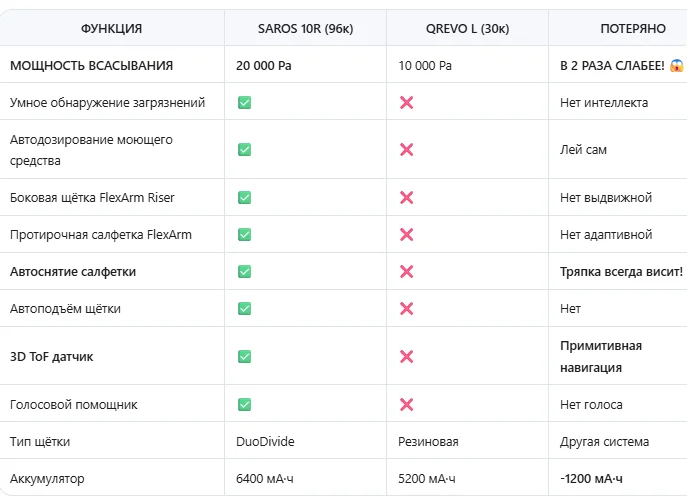Click red cross in Автодозирование моющего средства row

click(x=407, y=150)
